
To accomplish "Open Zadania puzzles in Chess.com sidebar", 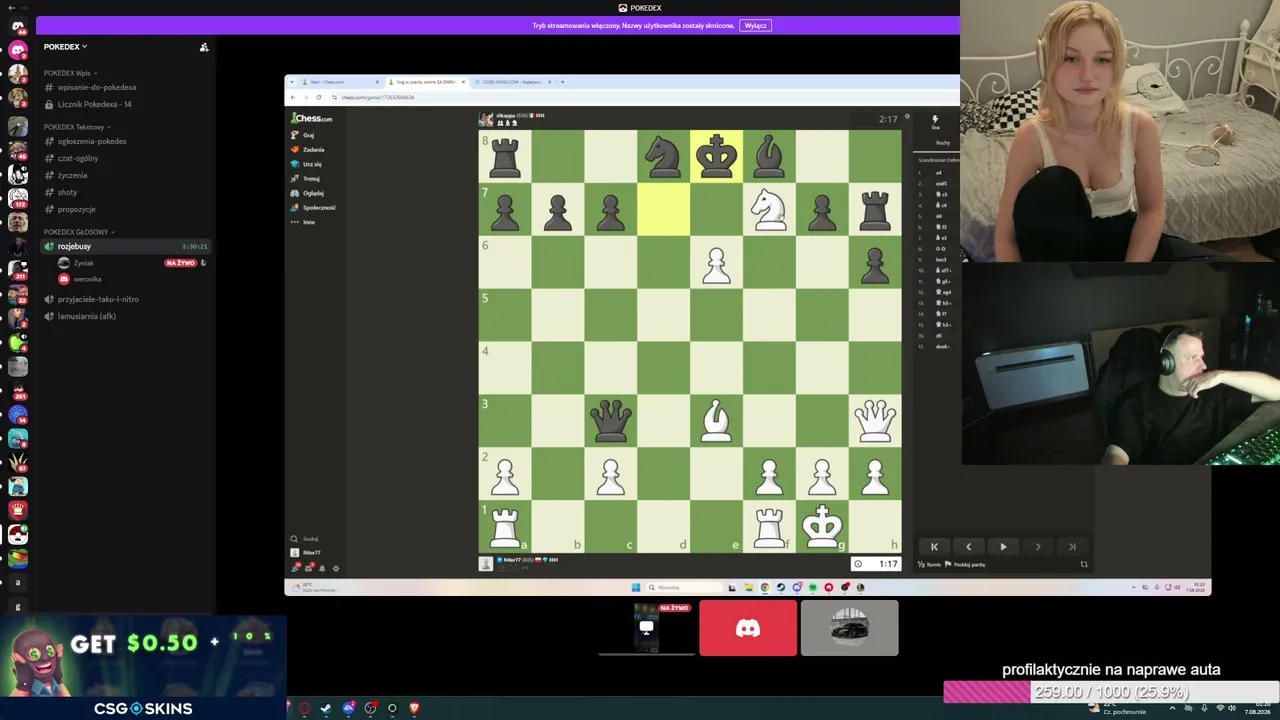I will (308, 150).
